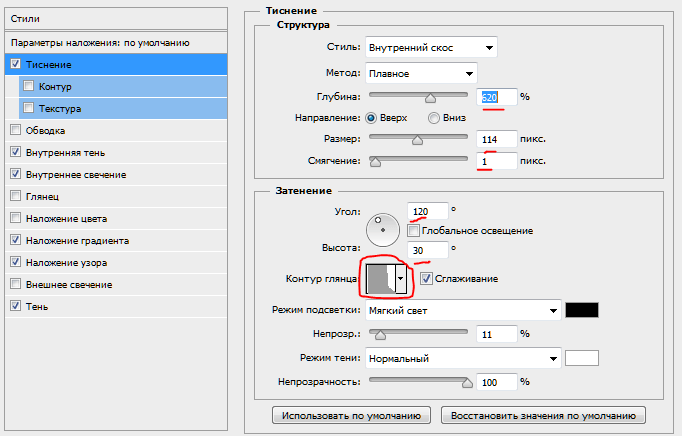The width and height of the screenshot is (682, 436).
Task: Open the Стиль dropdown
Action: (x=432, y=47)
